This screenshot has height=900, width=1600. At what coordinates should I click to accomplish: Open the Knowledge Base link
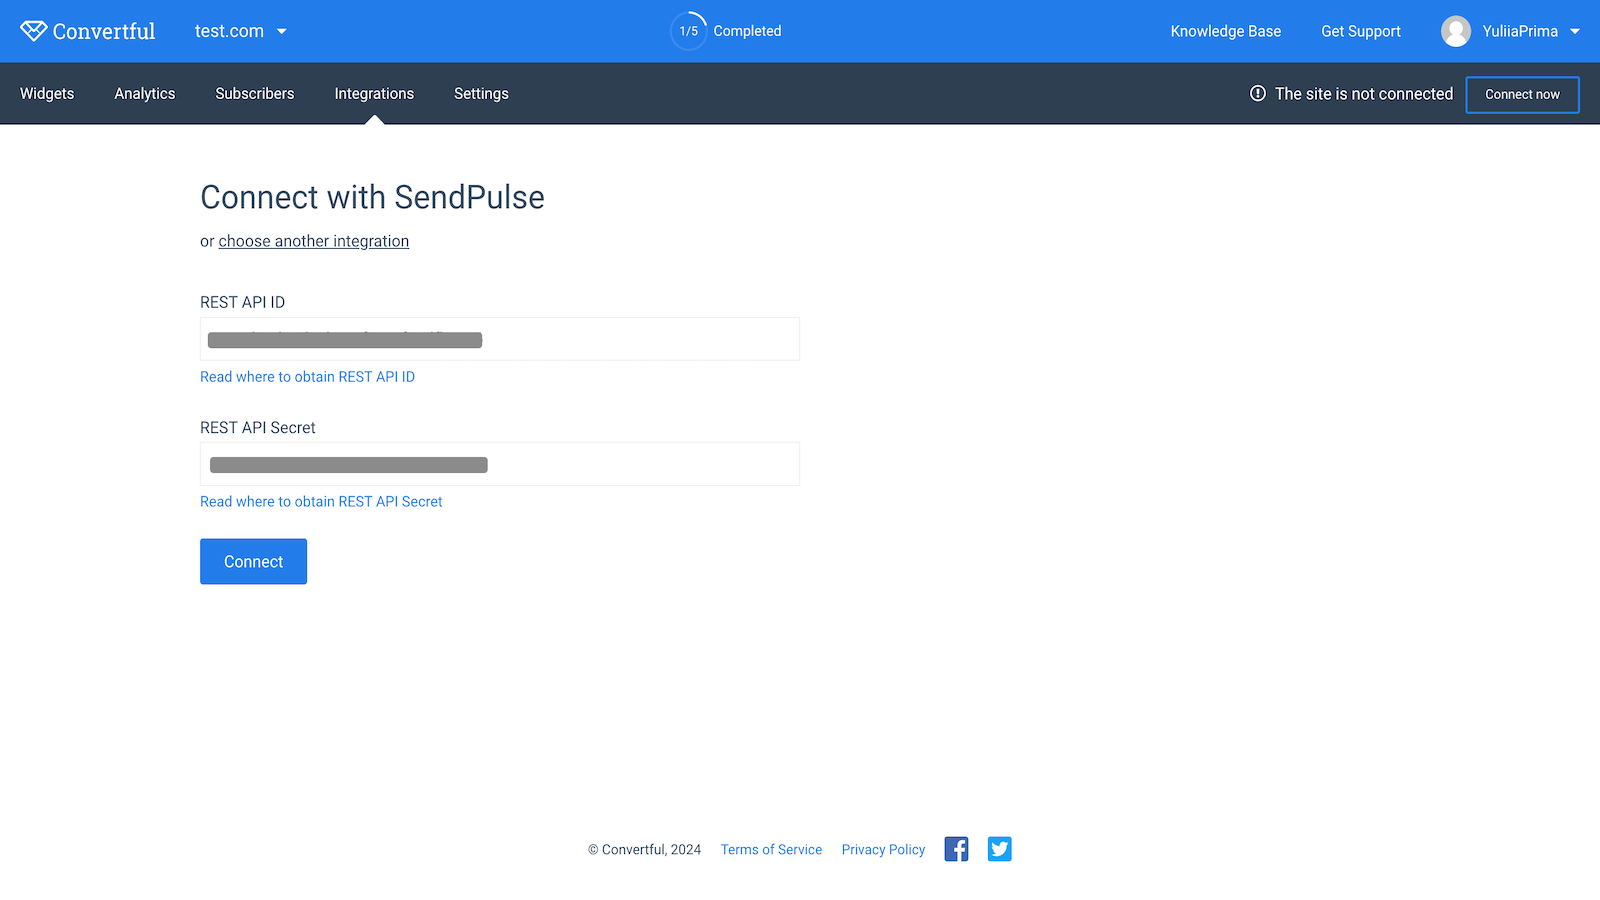1225,31
